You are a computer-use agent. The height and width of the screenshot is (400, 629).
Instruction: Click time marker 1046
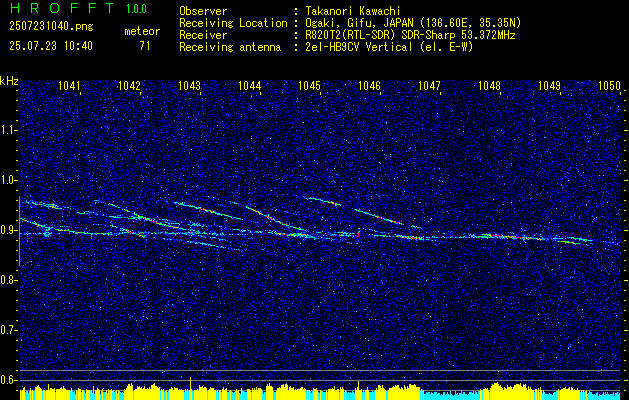(369, 85)
